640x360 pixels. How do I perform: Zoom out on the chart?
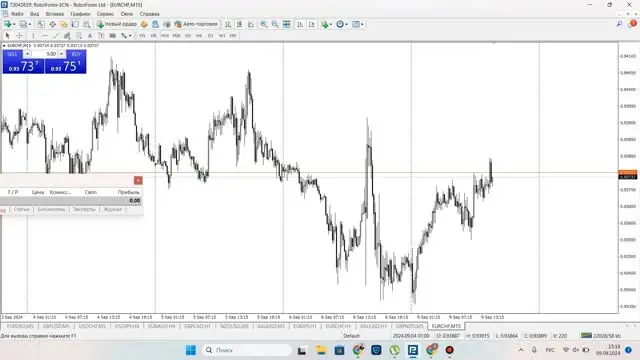[x=275, y=24]
